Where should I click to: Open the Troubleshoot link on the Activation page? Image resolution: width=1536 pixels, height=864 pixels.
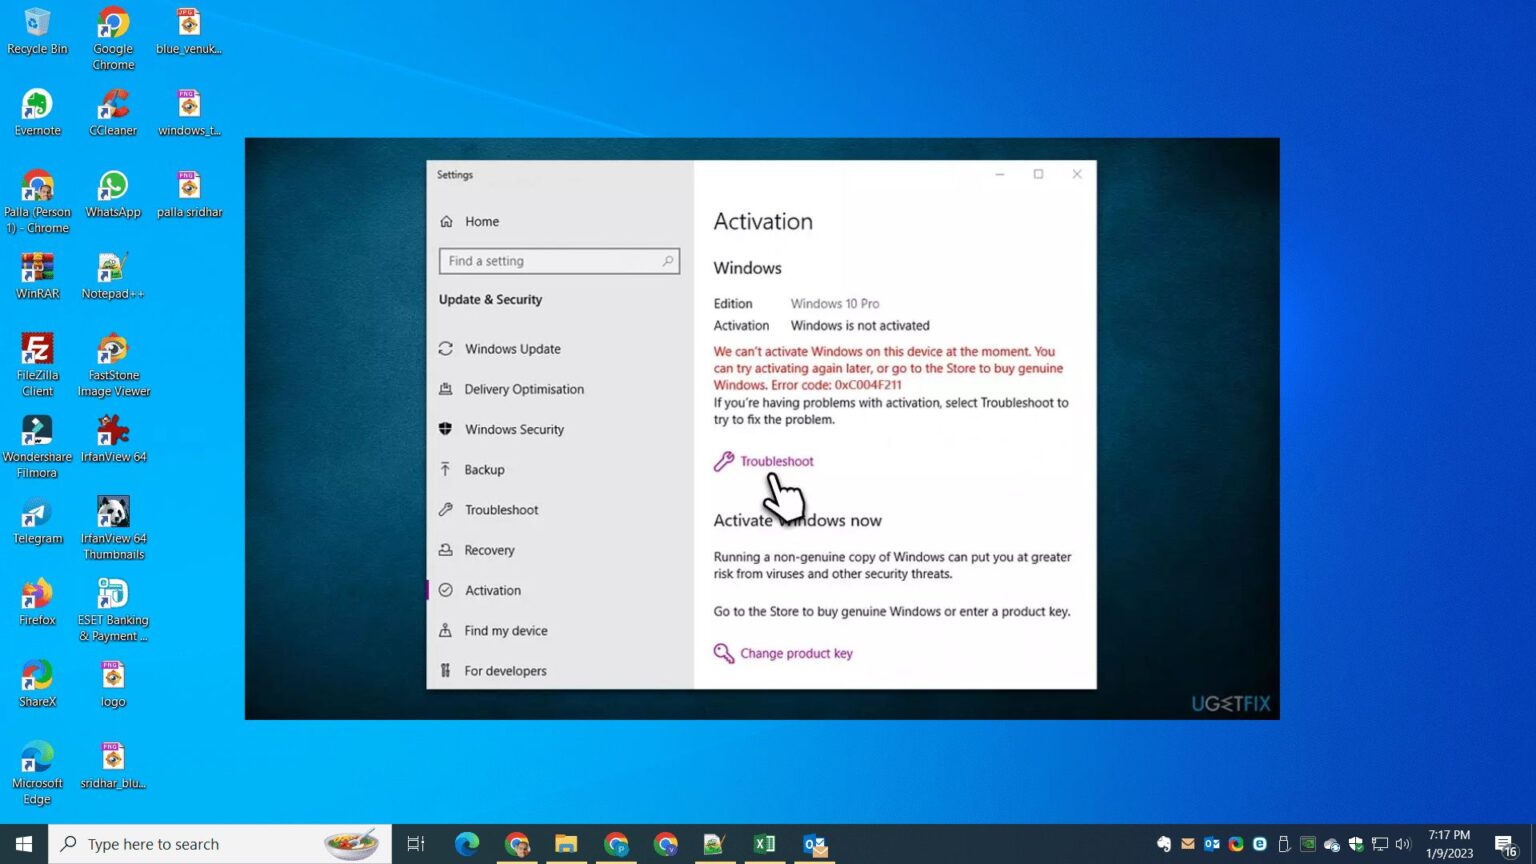(776, 461)
